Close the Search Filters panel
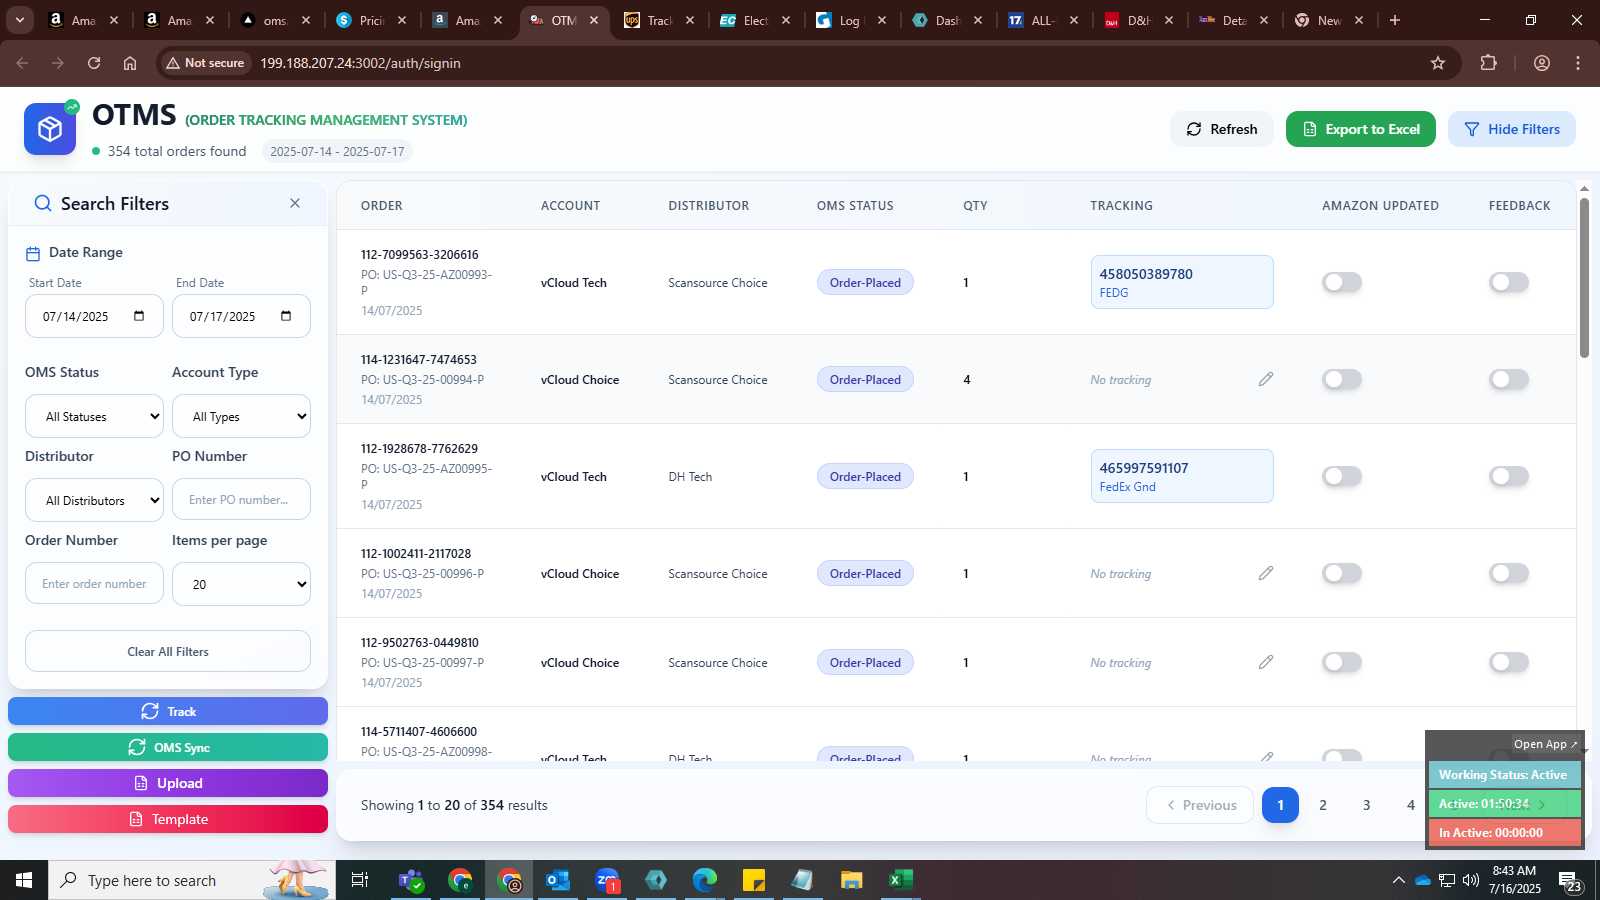1600x900 pixels. [x=295, y=203]
